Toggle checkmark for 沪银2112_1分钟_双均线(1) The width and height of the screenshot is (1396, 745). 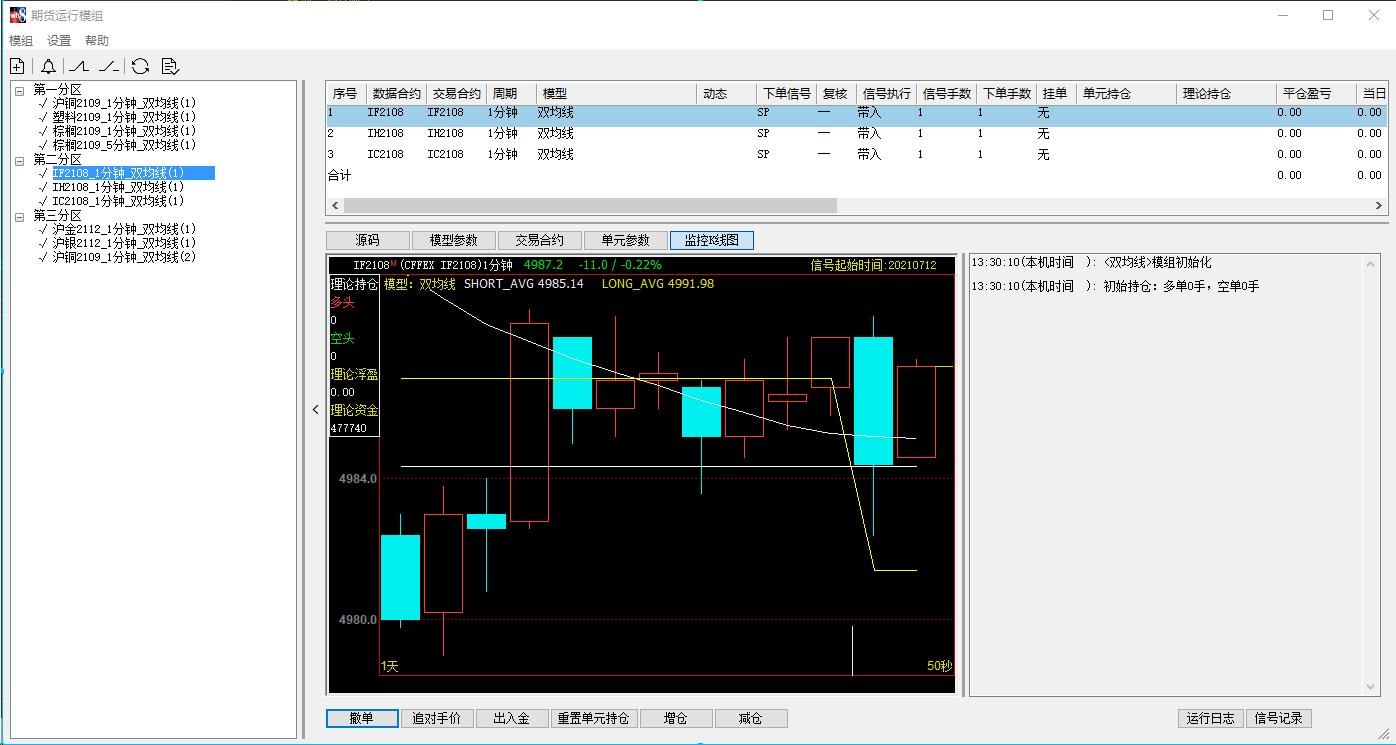[43, 243]
